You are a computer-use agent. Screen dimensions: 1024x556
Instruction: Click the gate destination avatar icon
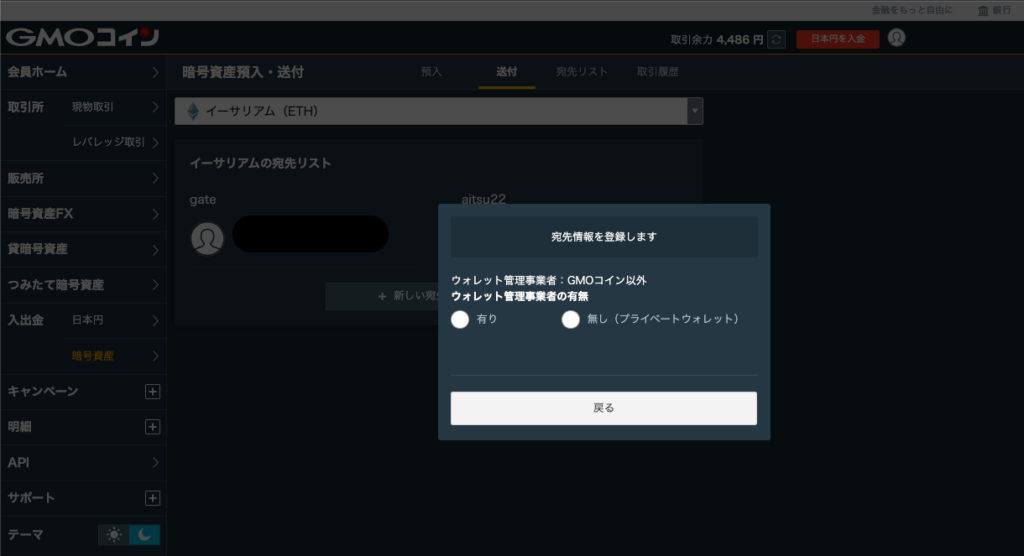207,238
